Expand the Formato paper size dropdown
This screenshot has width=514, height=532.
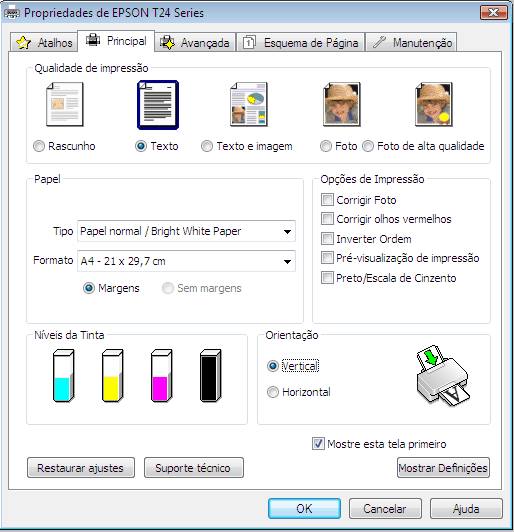[186, 261]
